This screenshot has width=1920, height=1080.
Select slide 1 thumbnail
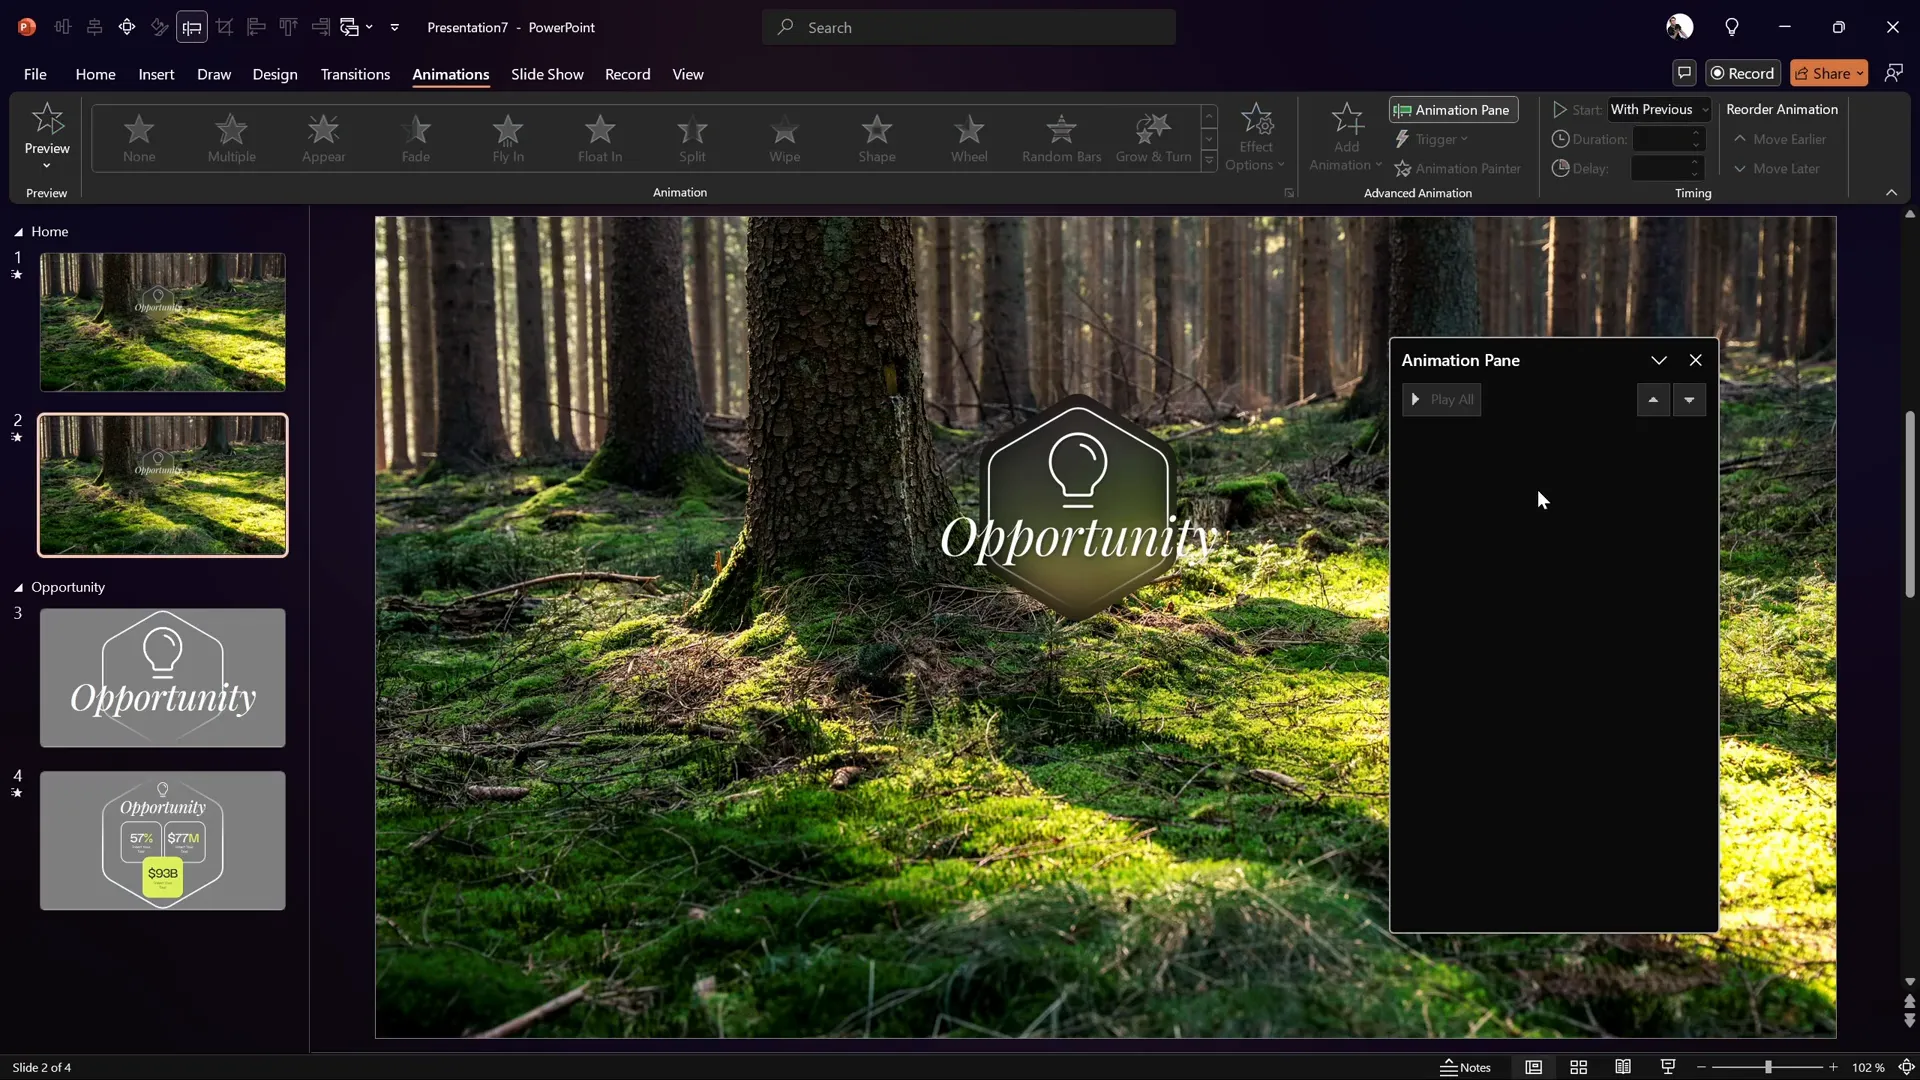coord(162,322)
